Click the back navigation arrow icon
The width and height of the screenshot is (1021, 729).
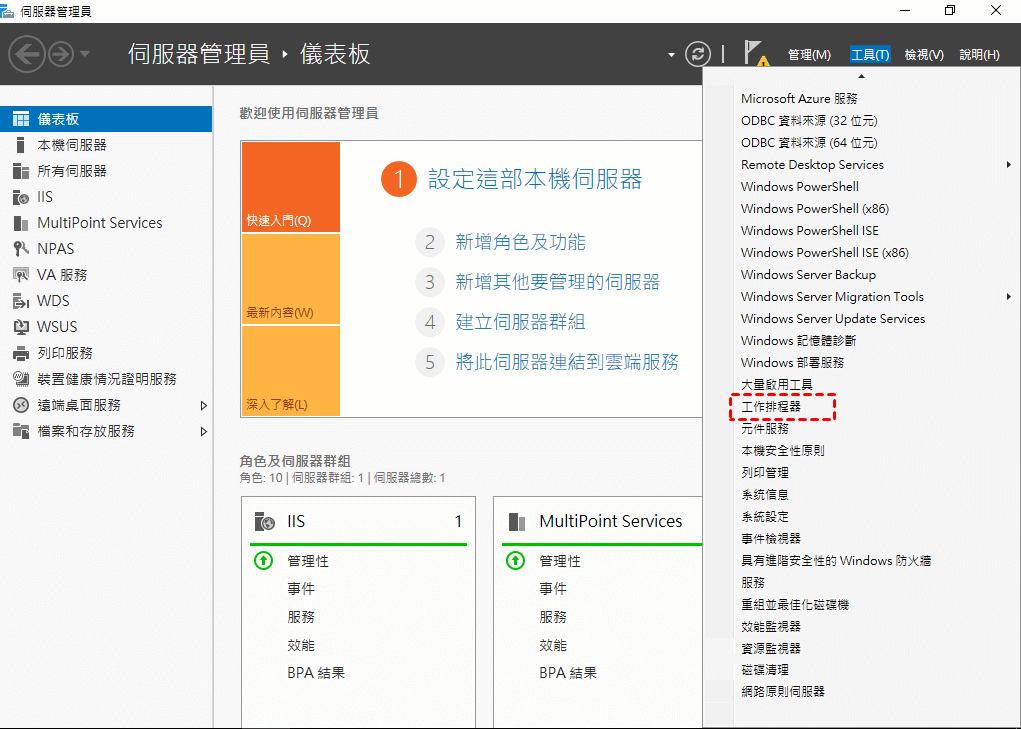coord(27,54)
